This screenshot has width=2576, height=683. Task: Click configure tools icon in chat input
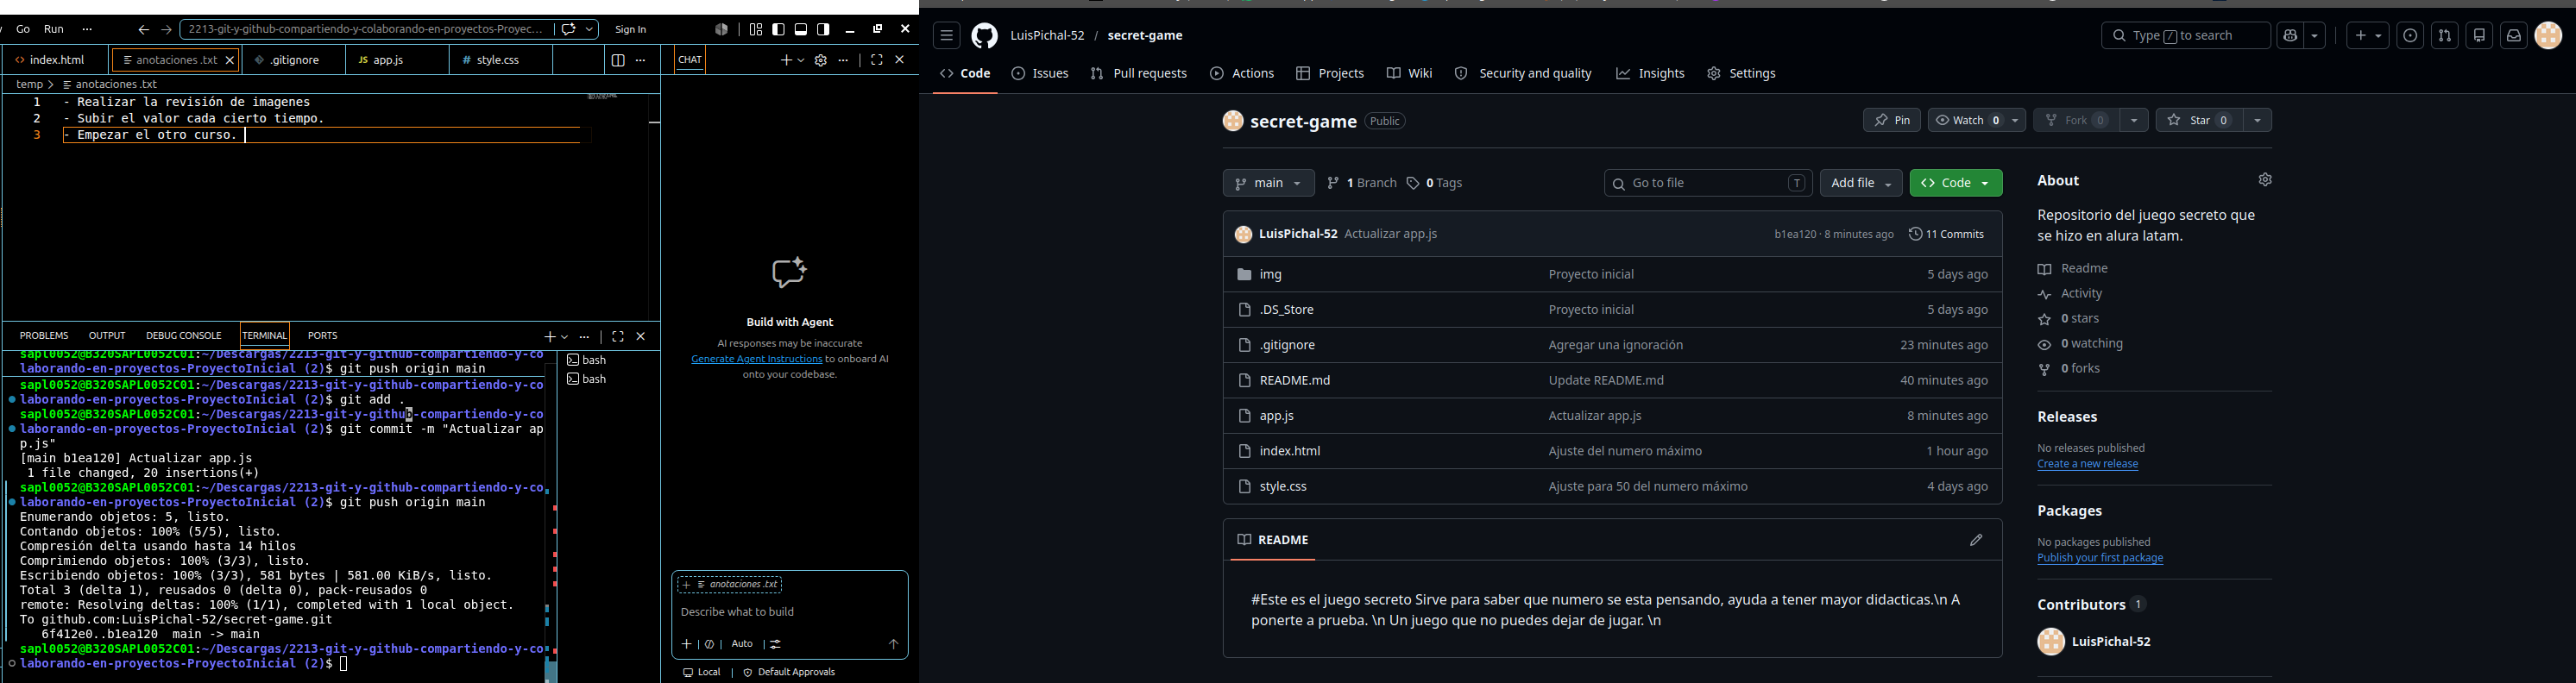[776, 645]
